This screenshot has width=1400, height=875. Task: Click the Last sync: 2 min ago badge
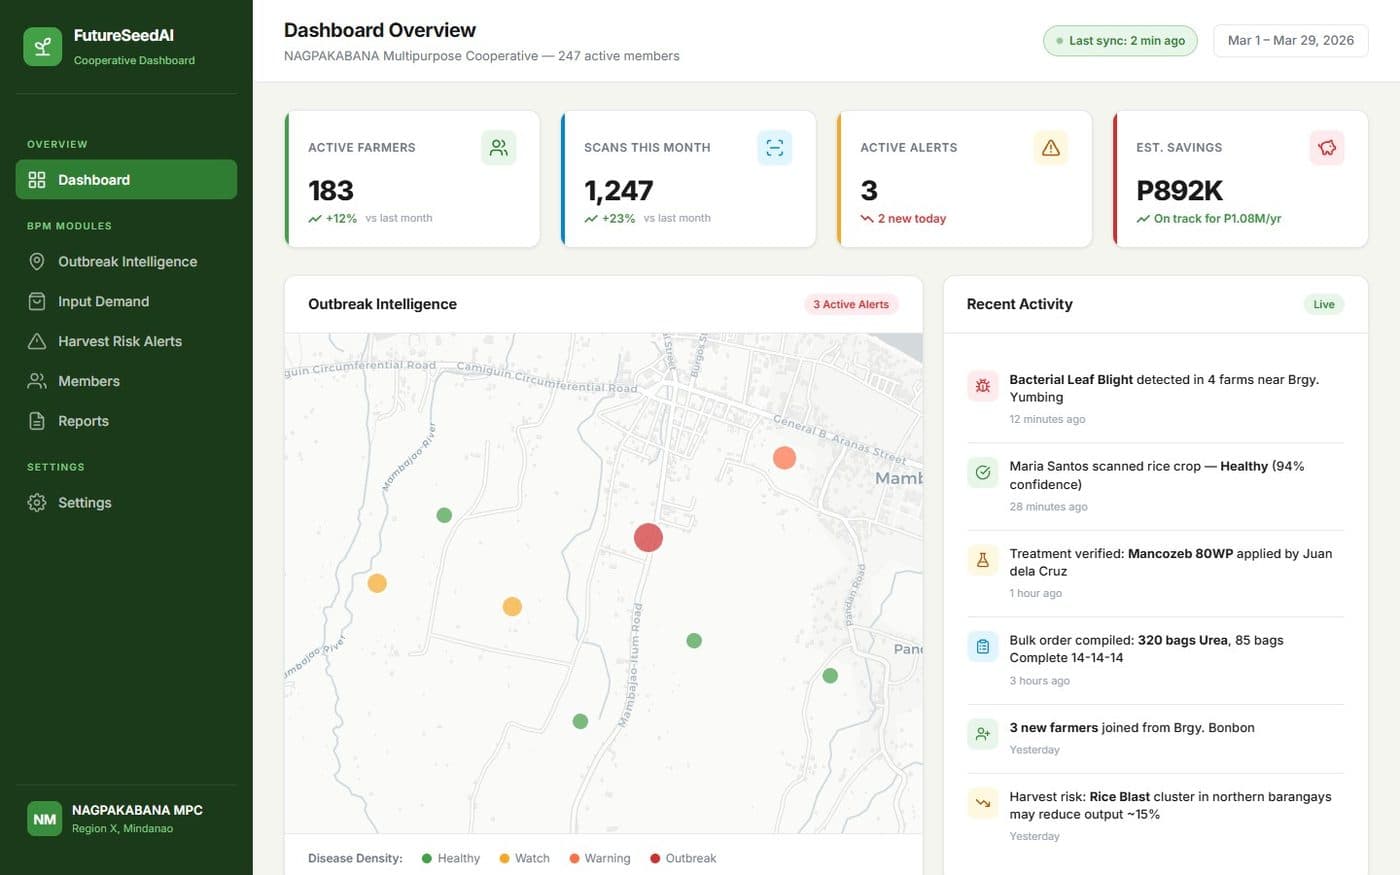coord(1120,41)
